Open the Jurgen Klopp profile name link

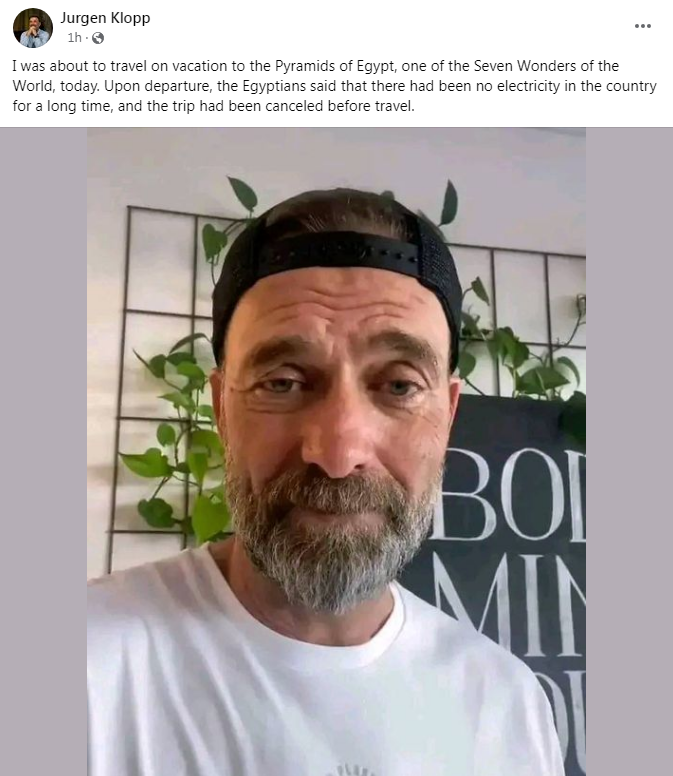point(105,18)
